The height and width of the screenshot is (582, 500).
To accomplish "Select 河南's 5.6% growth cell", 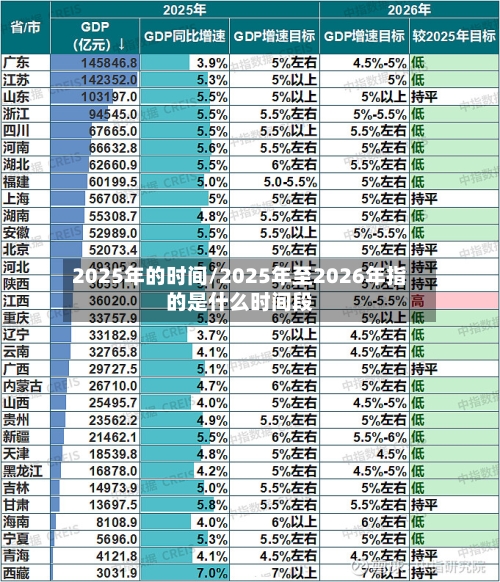I will 184,148.
